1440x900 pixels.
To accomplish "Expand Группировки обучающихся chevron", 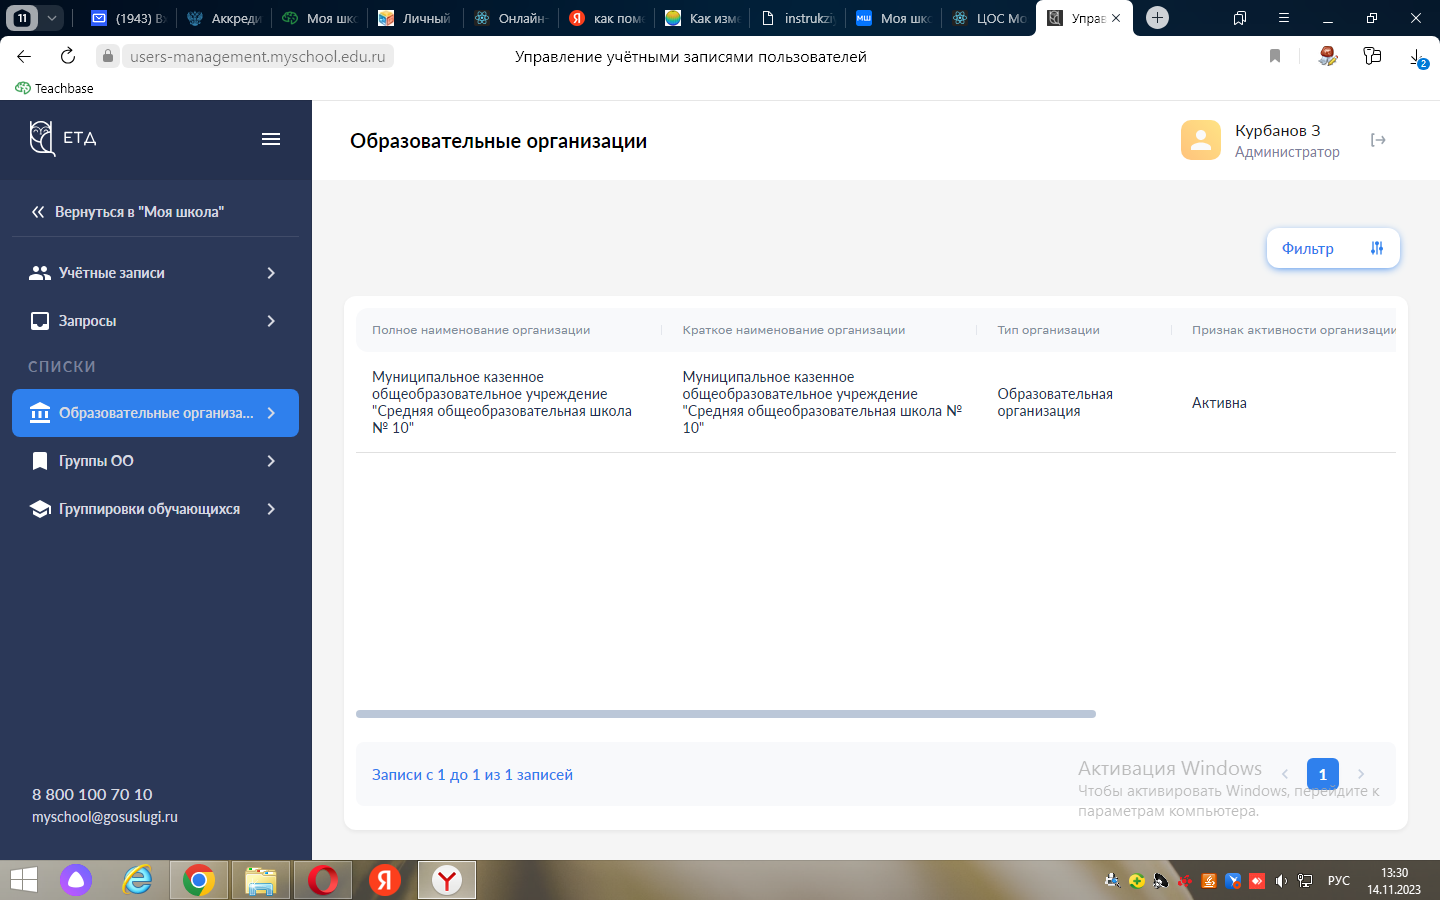I will point(271,509).
